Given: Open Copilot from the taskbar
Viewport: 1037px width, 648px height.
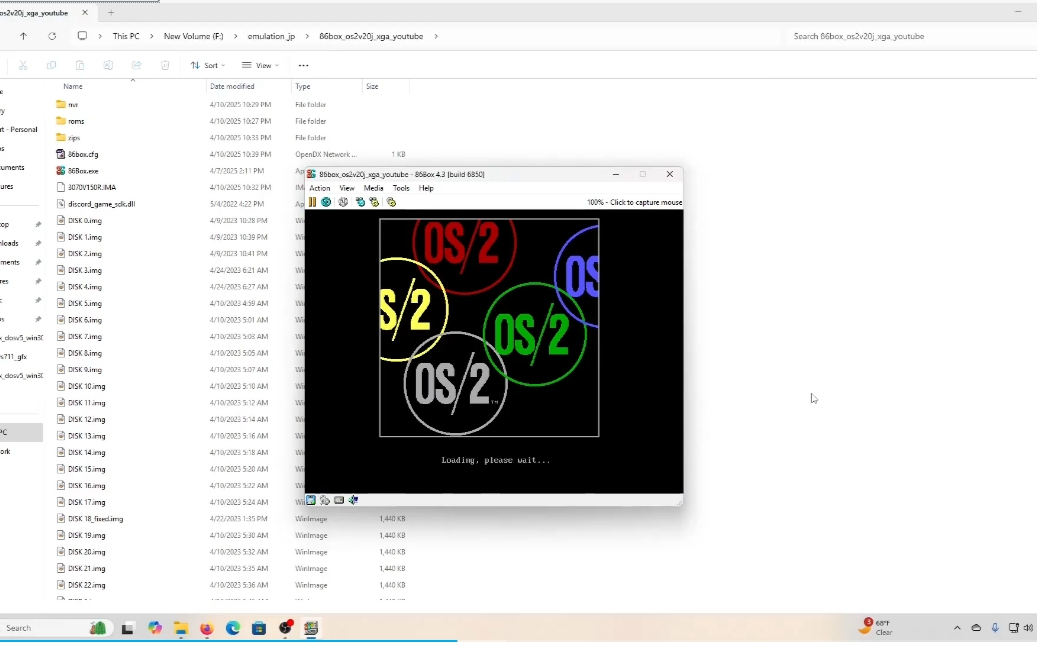Looking at the screenshot, I should point(155,628).
